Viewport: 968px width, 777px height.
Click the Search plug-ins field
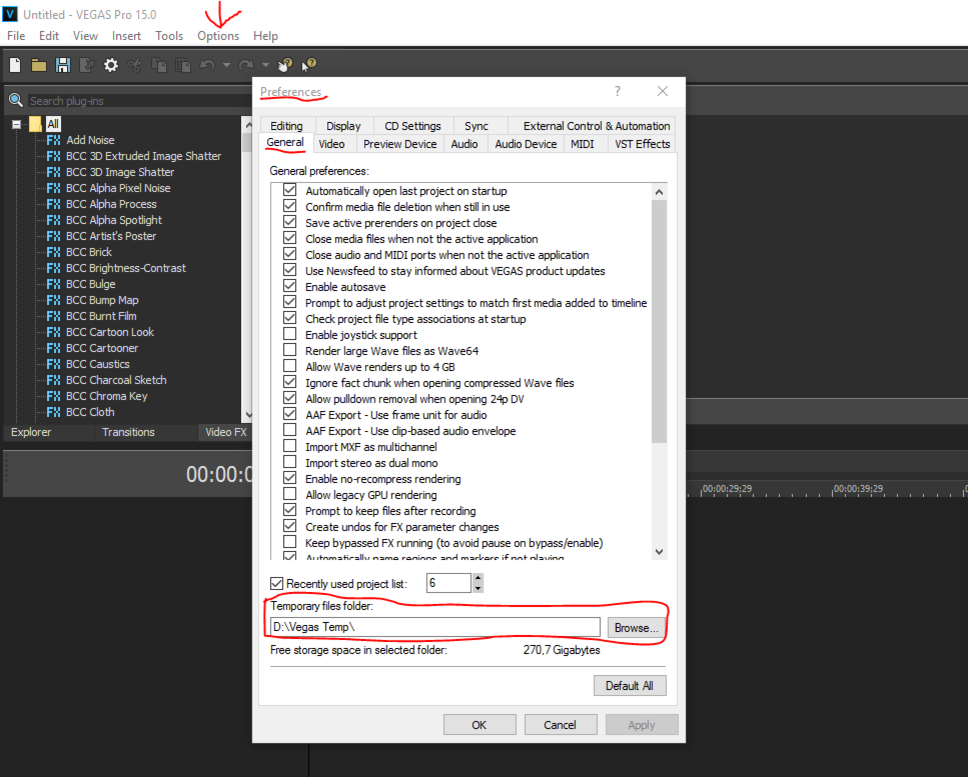coord(139,101)
